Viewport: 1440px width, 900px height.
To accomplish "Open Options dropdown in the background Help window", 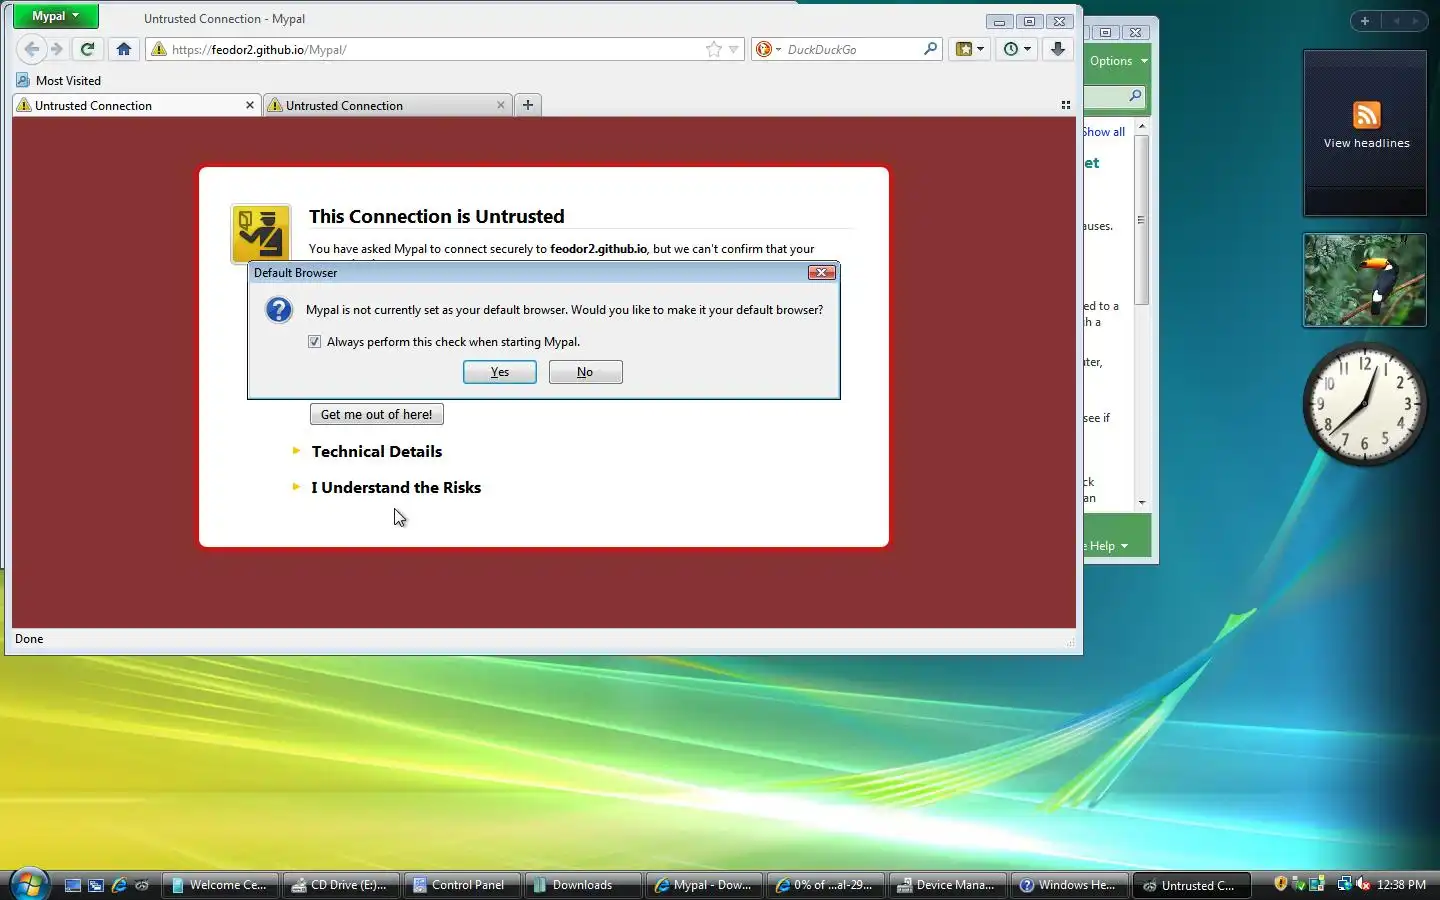I will (1118, 61).
